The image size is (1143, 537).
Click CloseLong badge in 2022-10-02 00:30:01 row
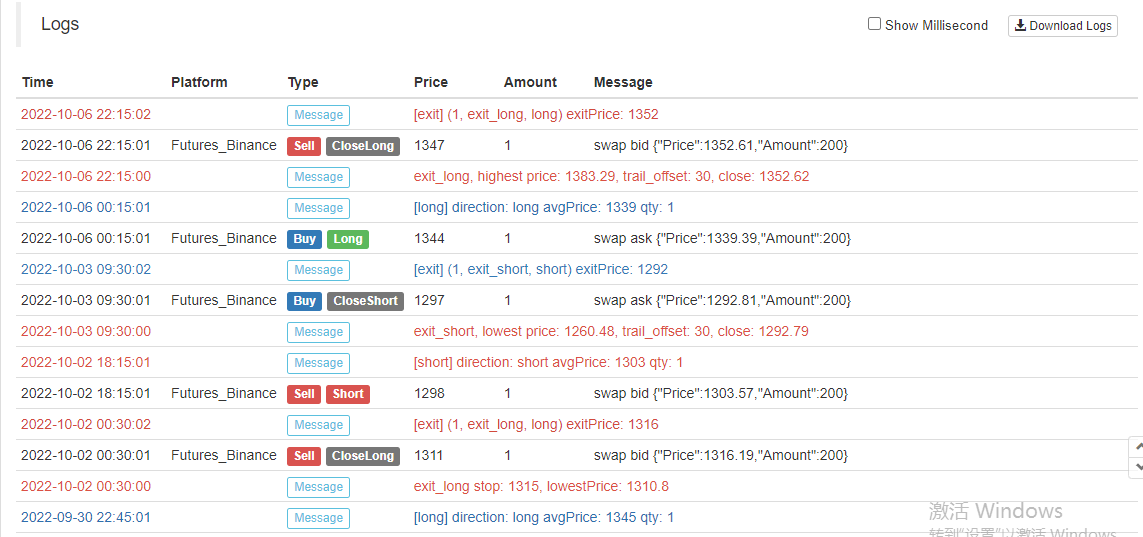[363, 456]
